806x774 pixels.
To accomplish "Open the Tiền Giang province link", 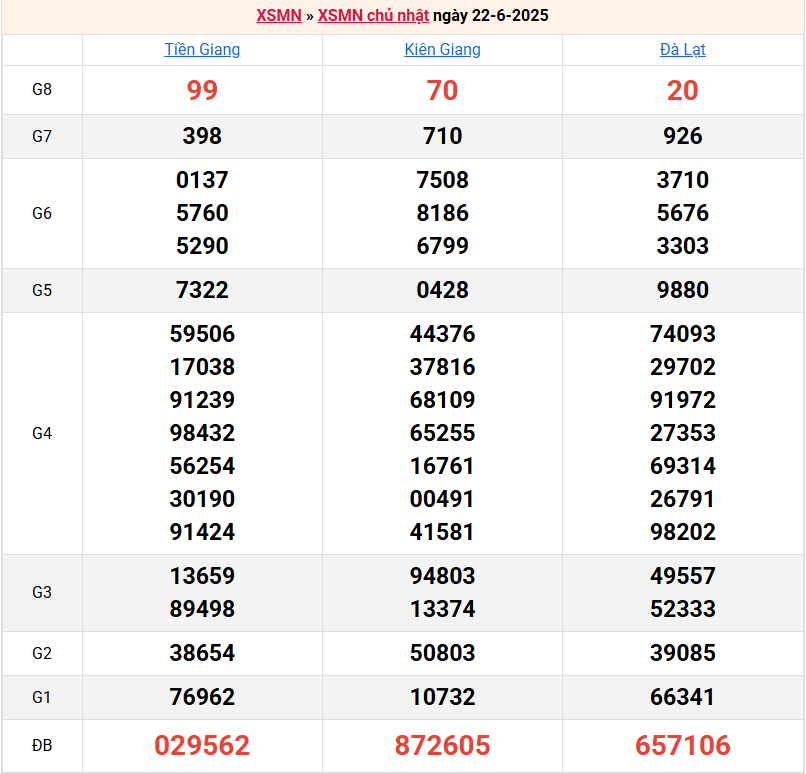I will point(202,49).
